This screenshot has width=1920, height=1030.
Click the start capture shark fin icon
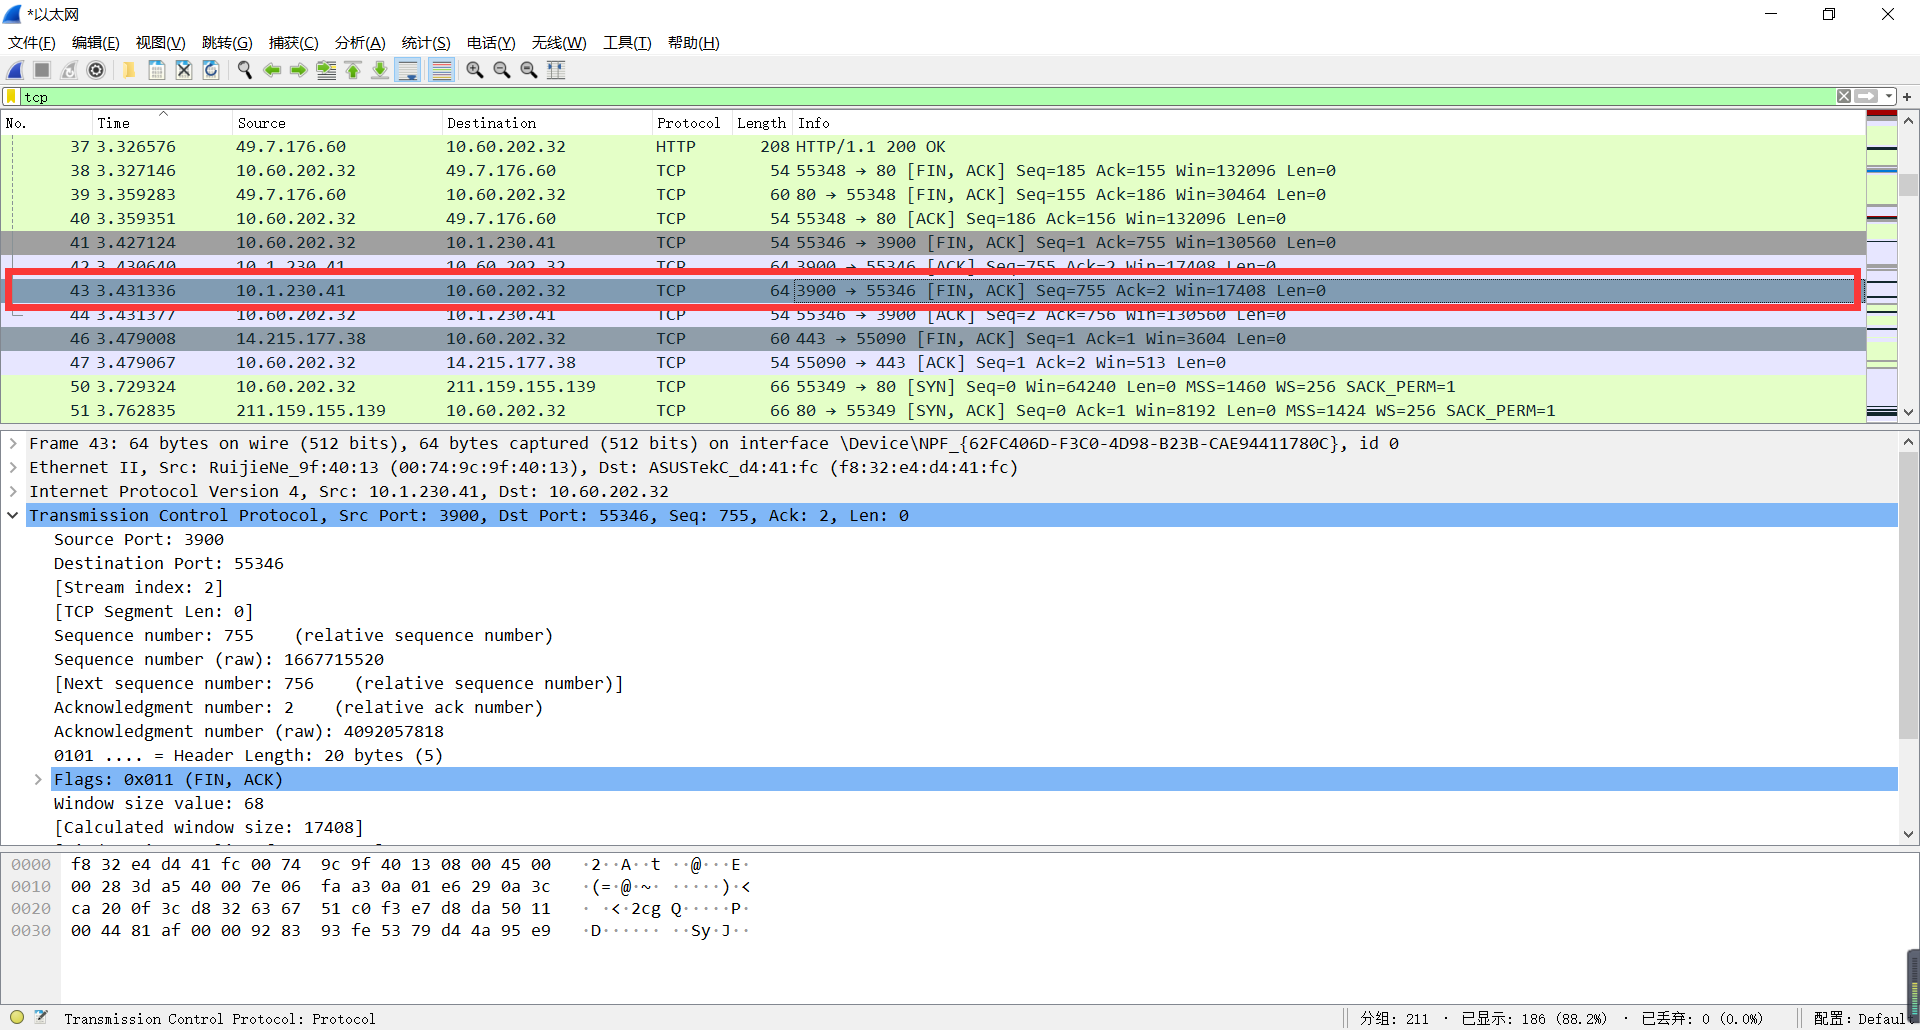[14, 70]
